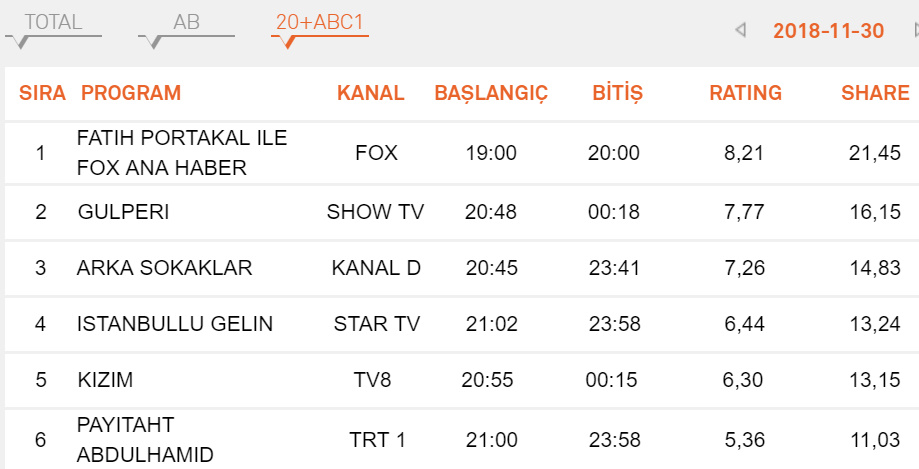Sort by the SHARE column header
919x469 pixels.
point(875,93)
